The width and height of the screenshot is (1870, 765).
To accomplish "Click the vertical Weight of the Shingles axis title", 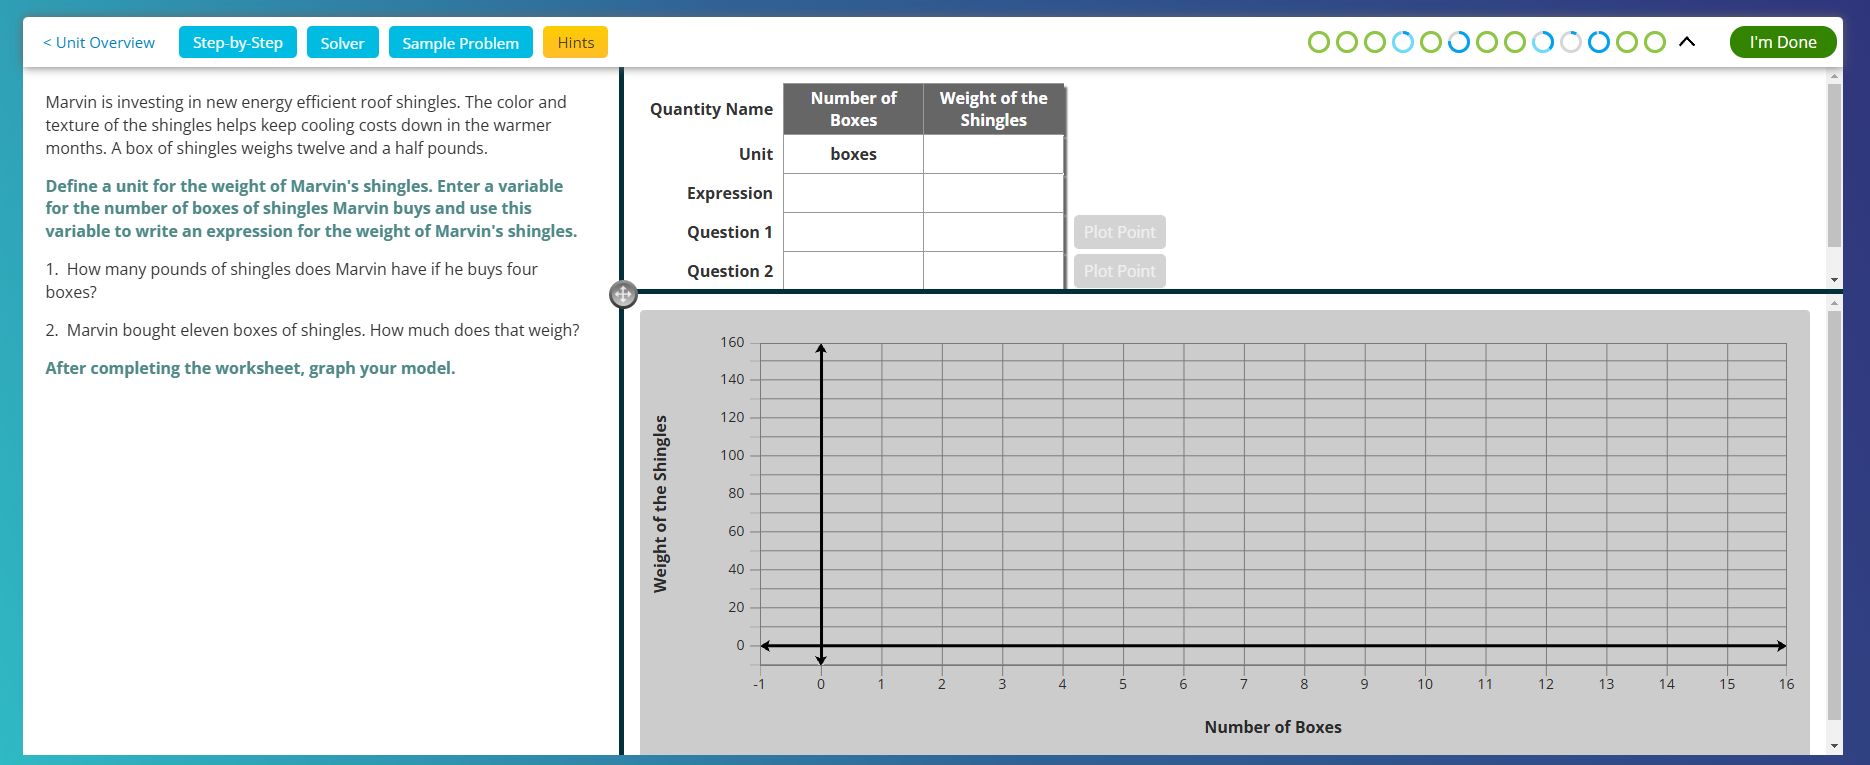I will click(x=660, y=504).
